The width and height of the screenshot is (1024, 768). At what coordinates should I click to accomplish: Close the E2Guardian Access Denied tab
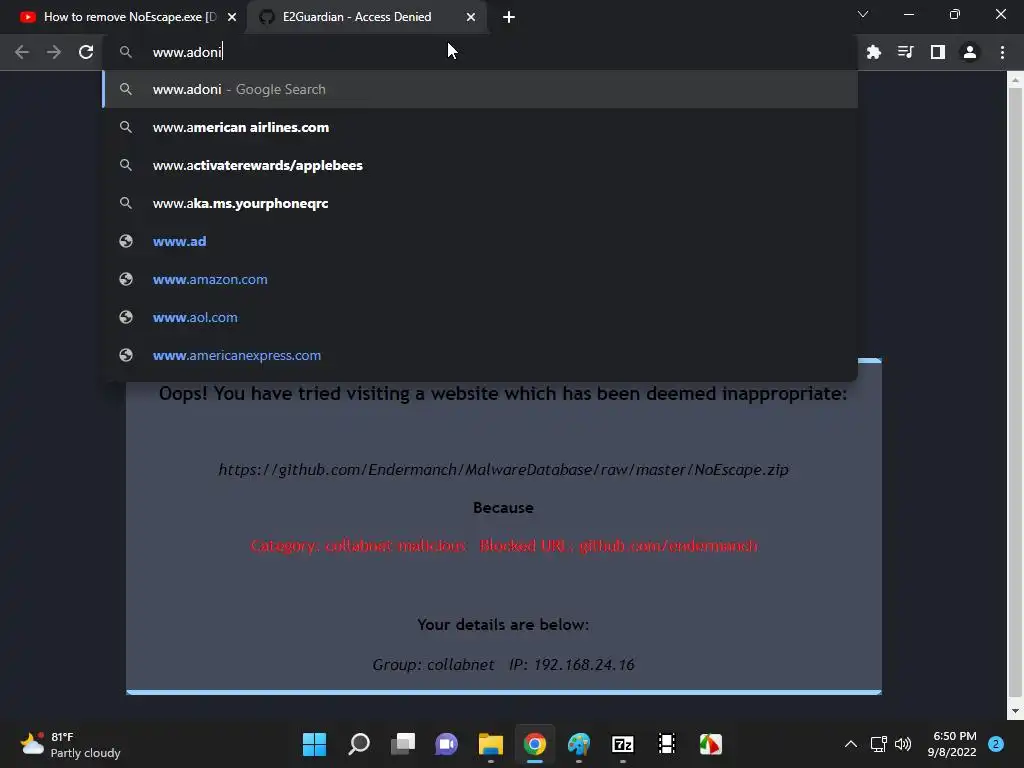(471, 17)
